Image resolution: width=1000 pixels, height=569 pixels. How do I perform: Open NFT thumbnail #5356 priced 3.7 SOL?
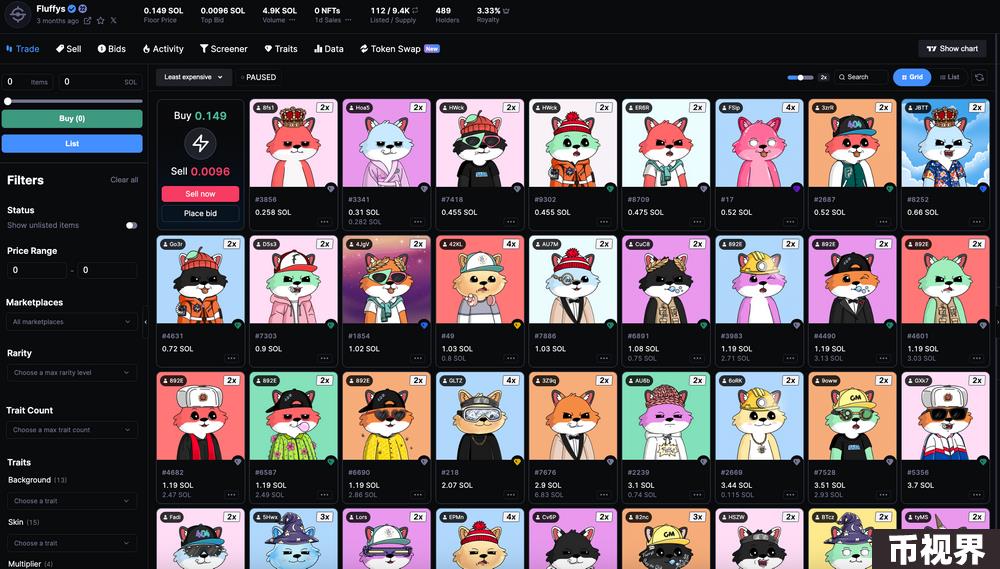point(945,416)
